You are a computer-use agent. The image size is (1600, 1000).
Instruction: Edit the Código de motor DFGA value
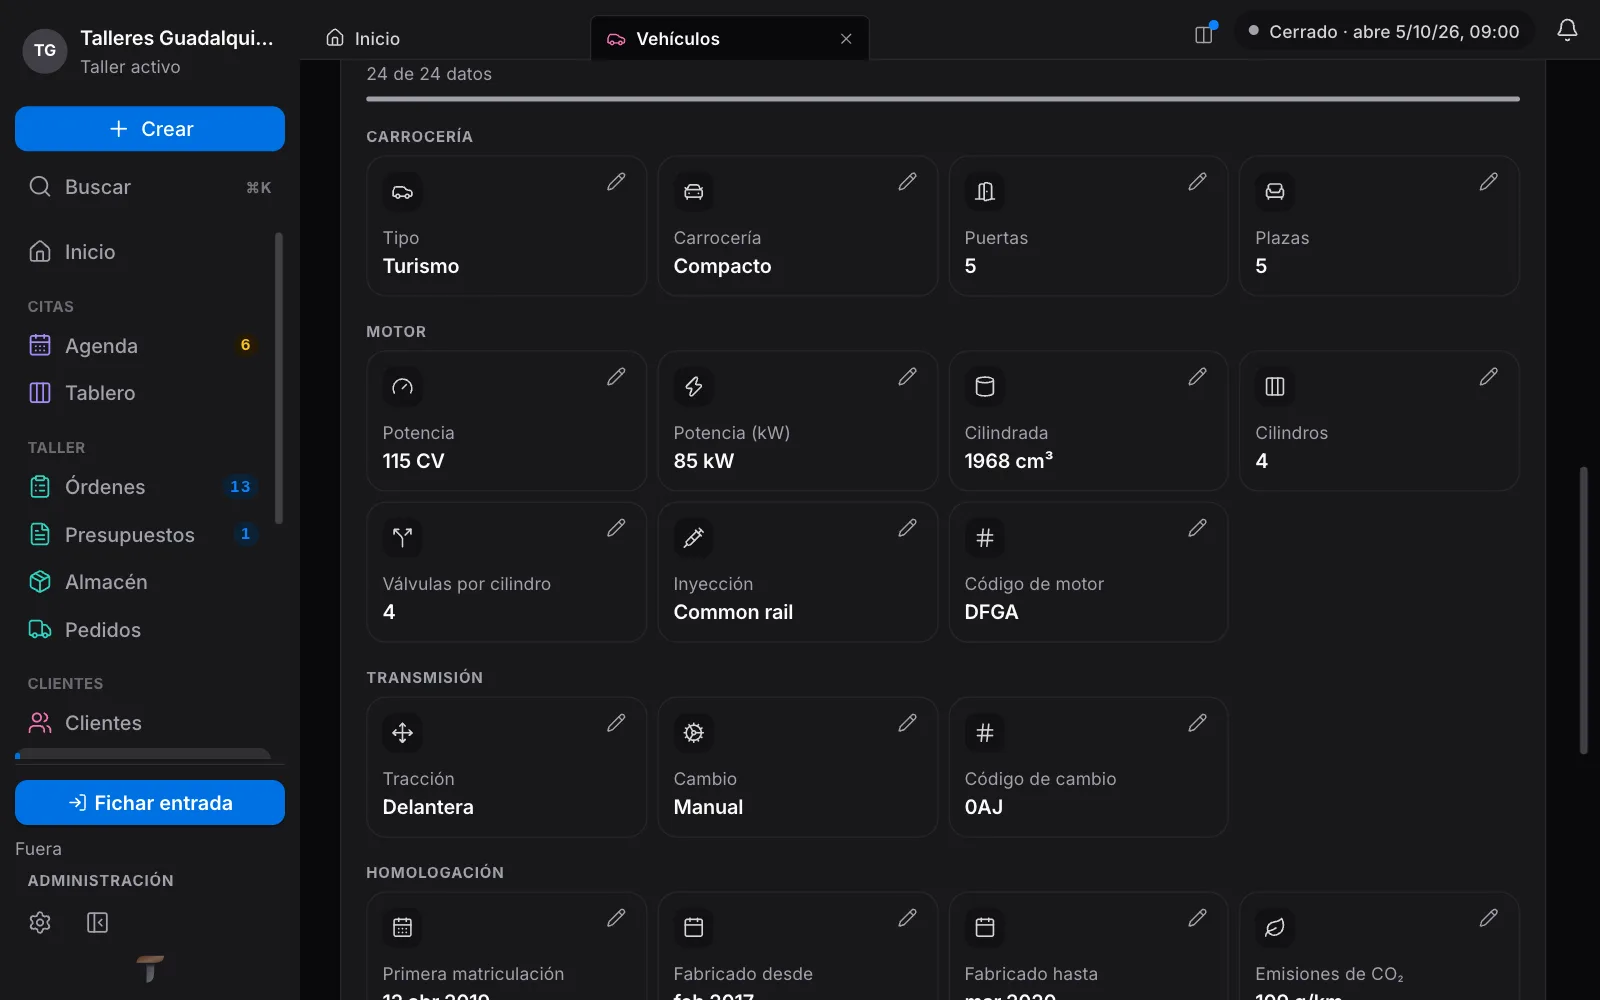click(1197, 528)
